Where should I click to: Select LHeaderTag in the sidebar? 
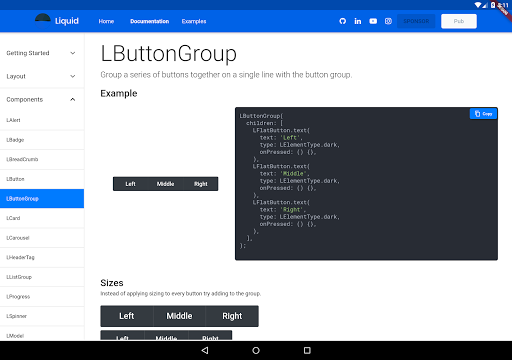click(x=42, y=257)
